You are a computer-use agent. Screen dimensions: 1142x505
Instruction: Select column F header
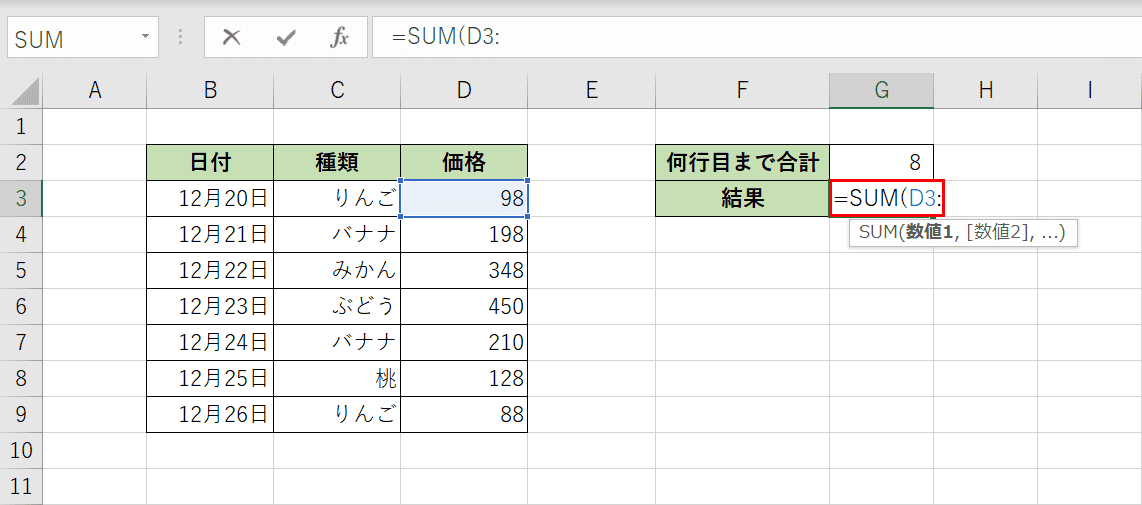(x=742, y=90)
